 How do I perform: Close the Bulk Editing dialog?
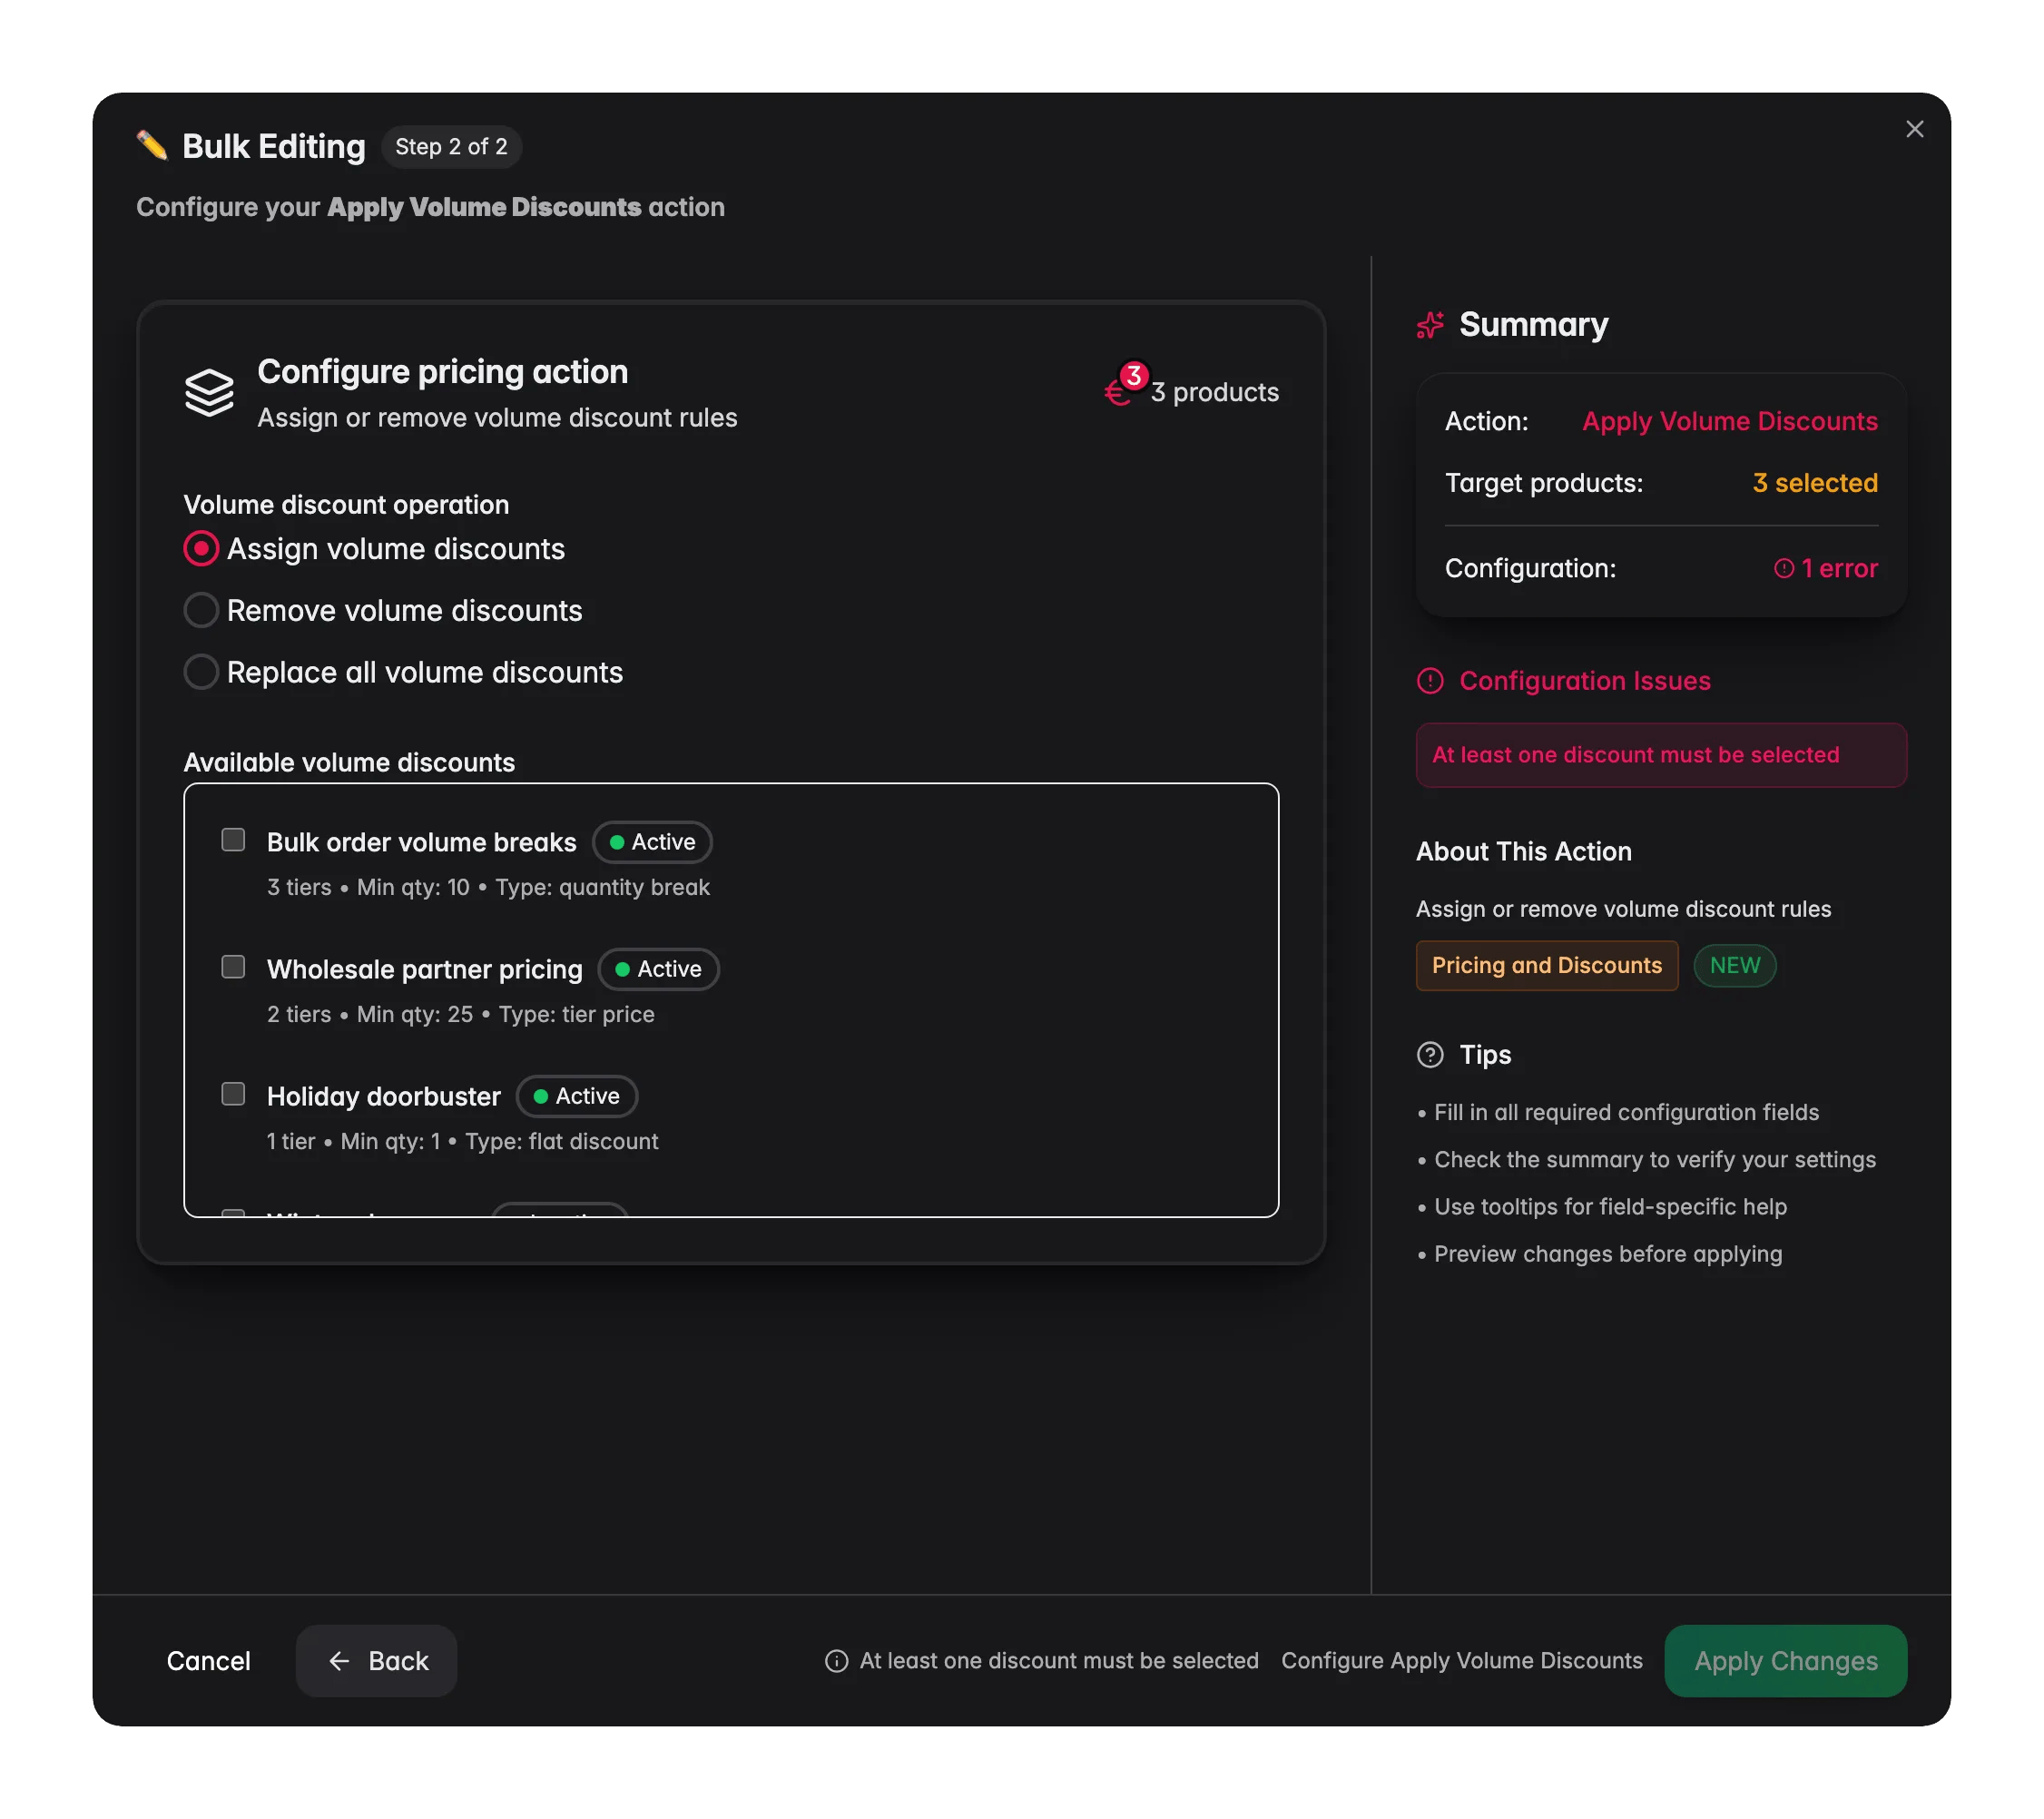click(1914, 129)
